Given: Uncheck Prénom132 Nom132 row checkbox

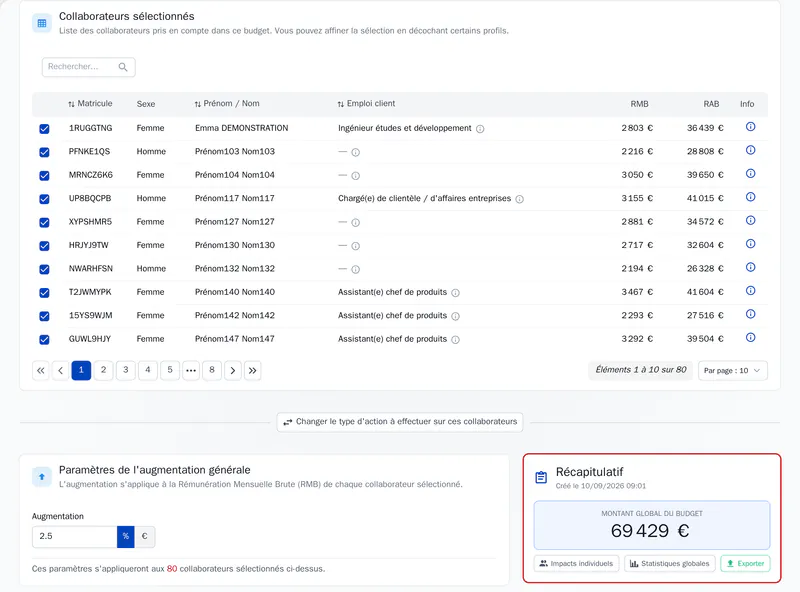Looking at the screenshot, I should 44,269.
